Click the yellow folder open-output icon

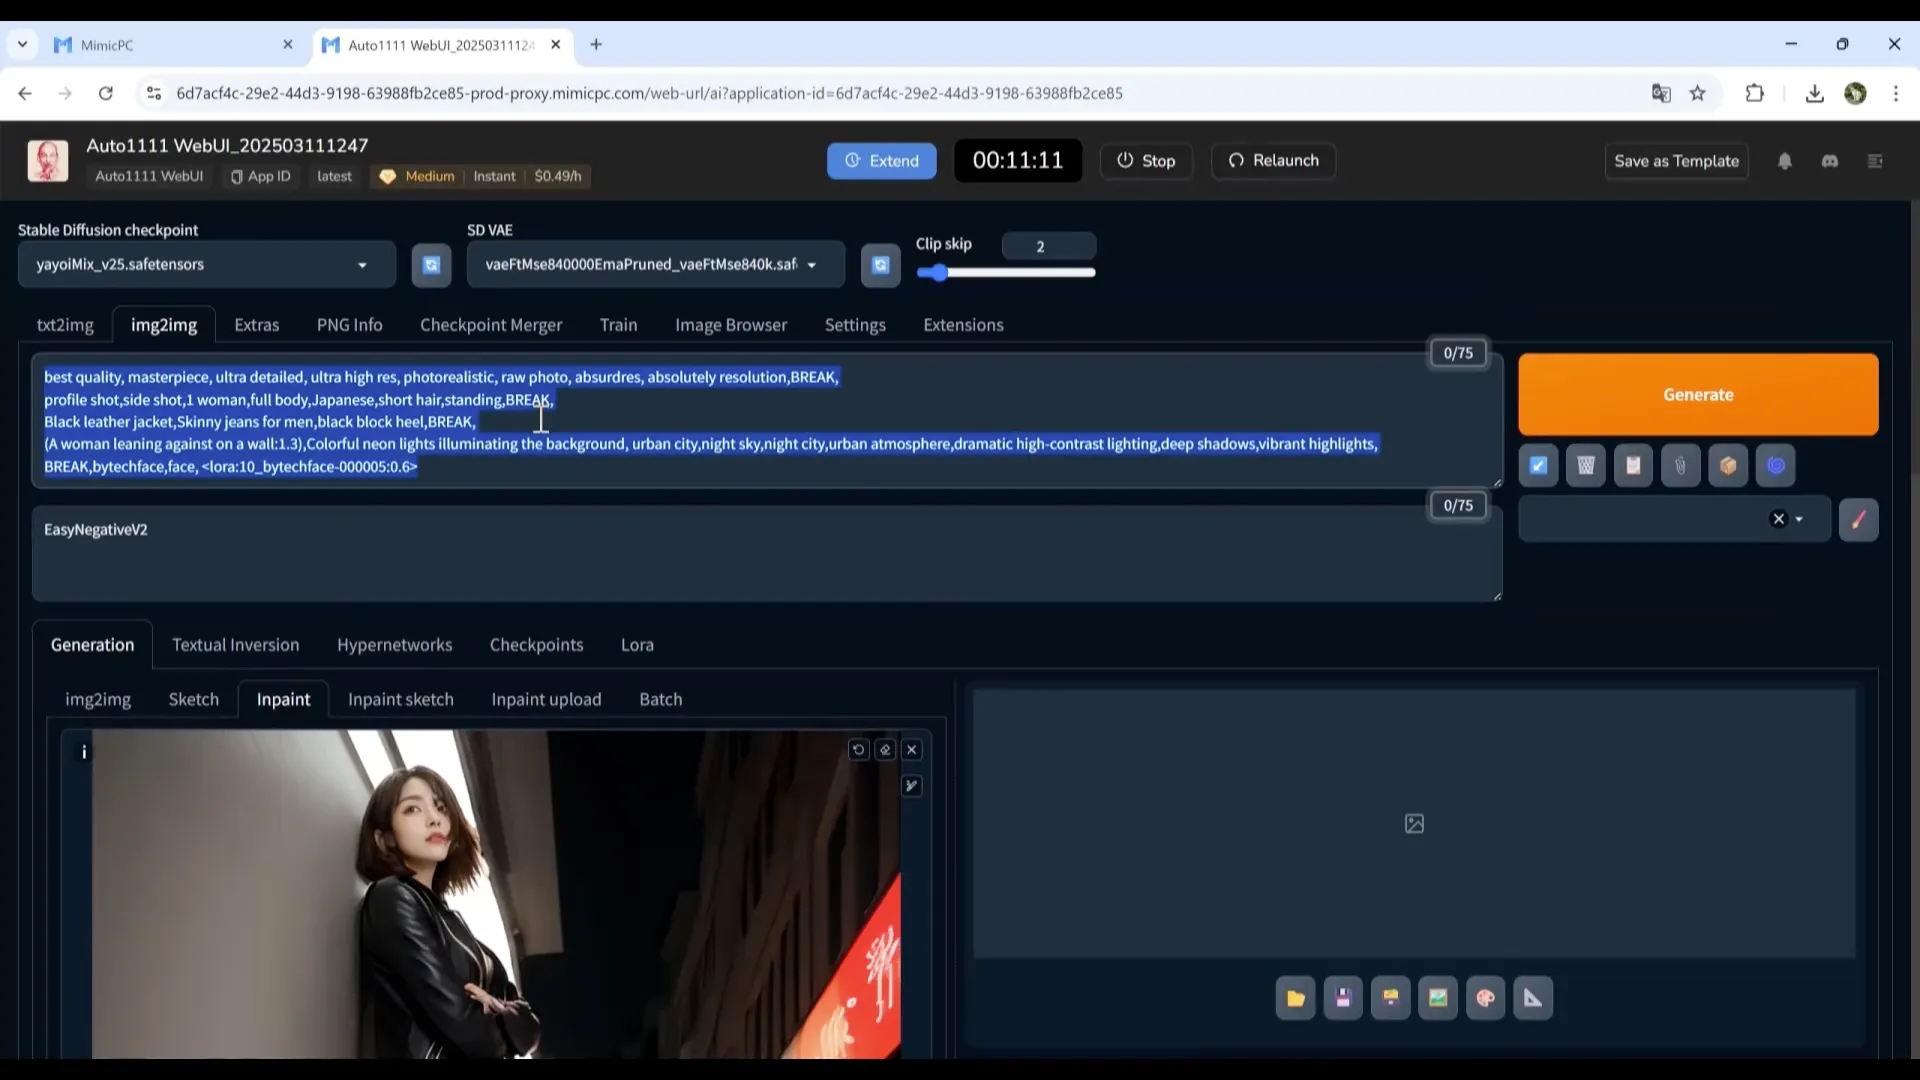(1295, 998)
